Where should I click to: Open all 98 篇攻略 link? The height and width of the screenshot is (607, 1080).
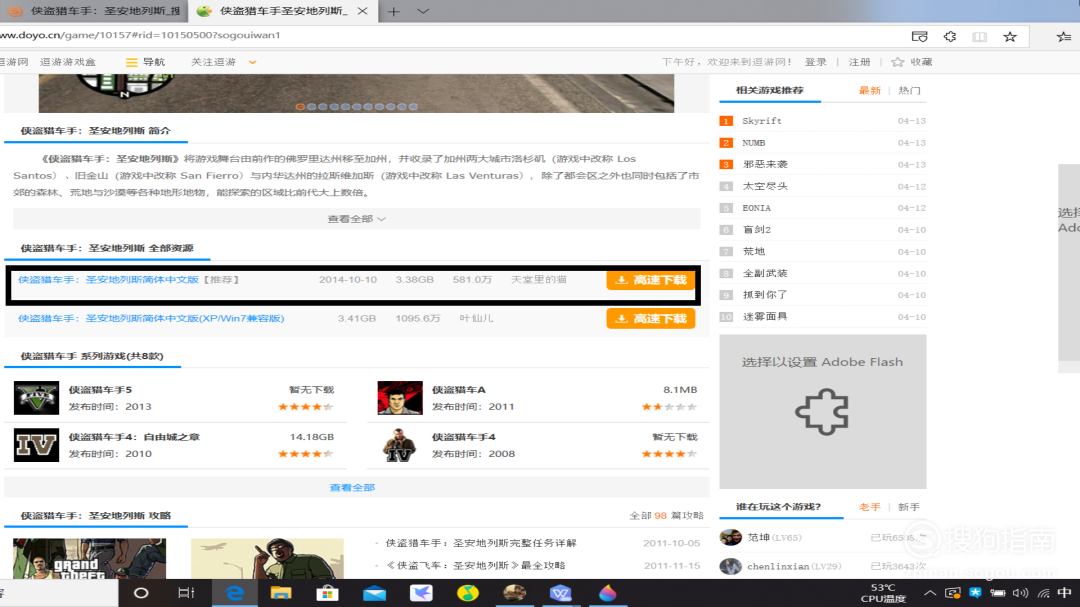pos(667,515)
